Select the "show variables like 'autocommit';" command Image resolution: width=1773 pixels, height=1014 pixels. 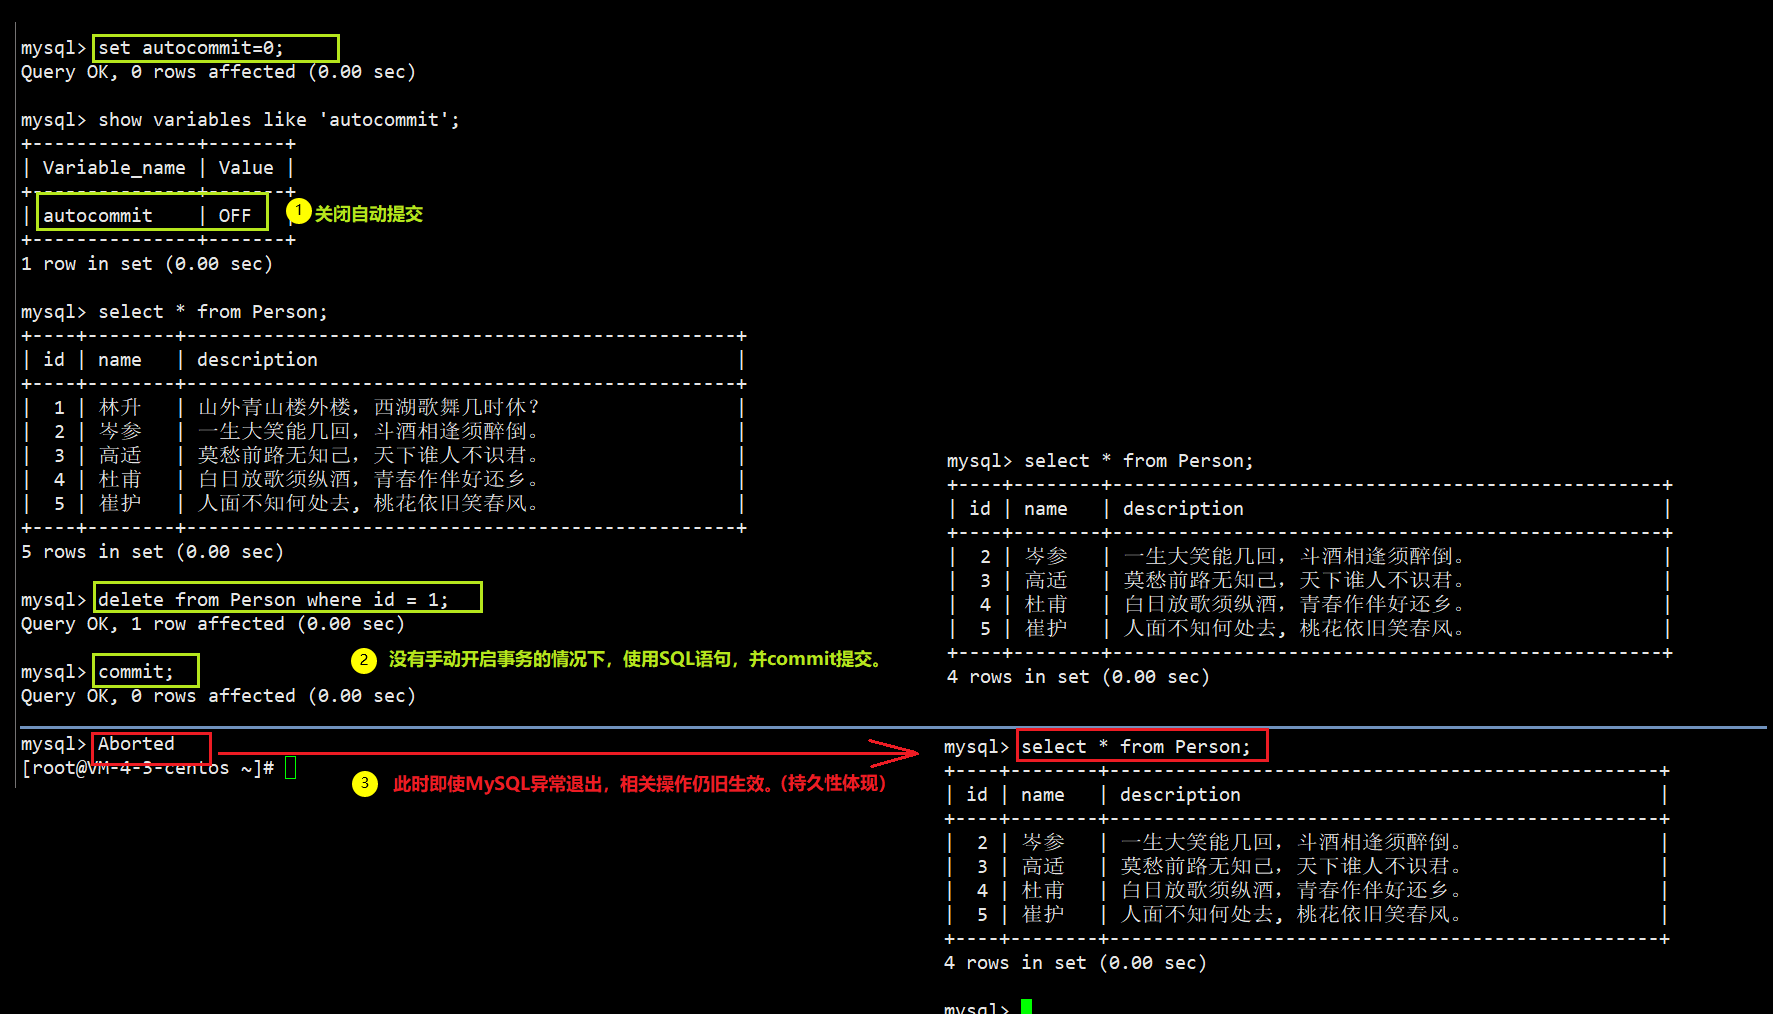[279, 120]
